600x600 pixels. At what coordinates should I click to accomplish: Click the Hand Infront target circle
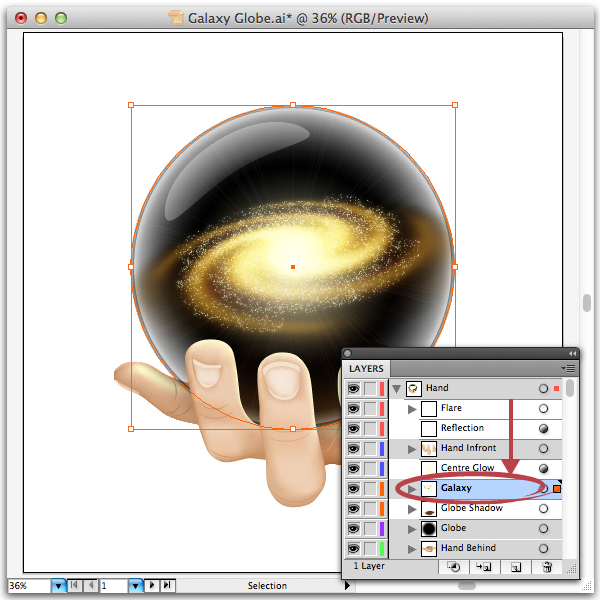click(x=543, y=448)
